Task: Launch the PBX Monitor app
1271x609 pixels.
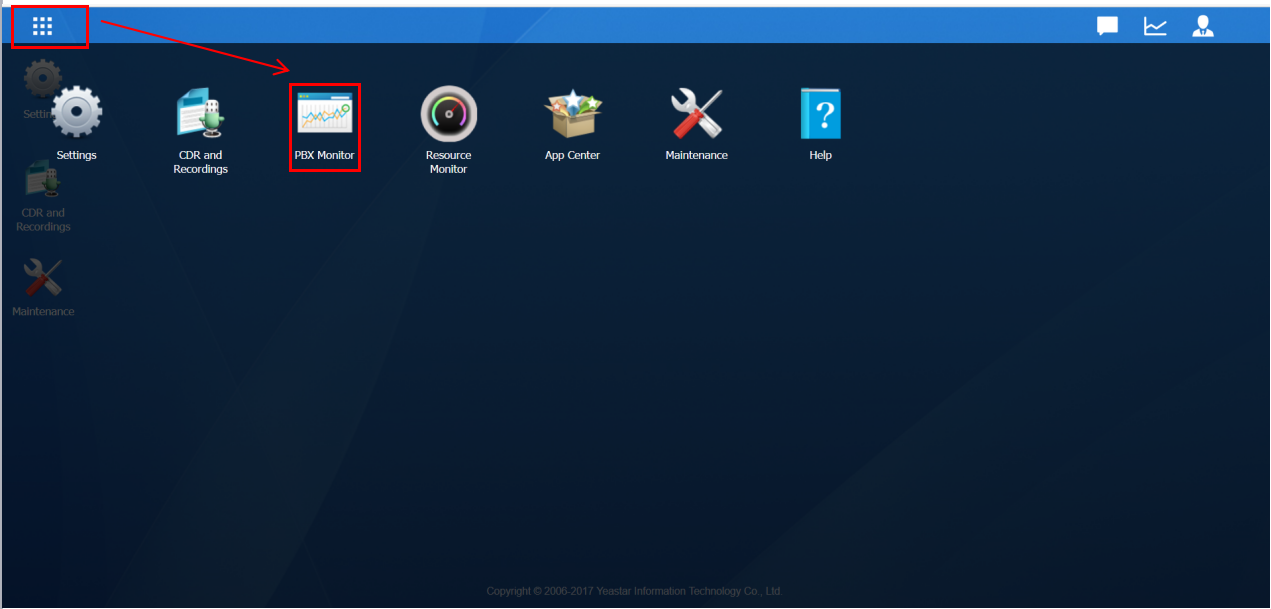Action: [x=324, y=127]
